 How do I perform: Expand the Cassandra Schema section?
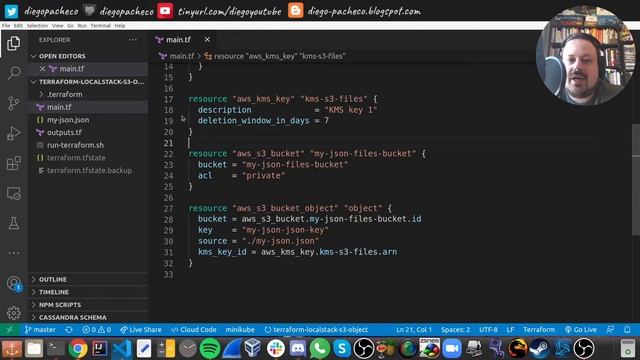(x=88, y=317)
